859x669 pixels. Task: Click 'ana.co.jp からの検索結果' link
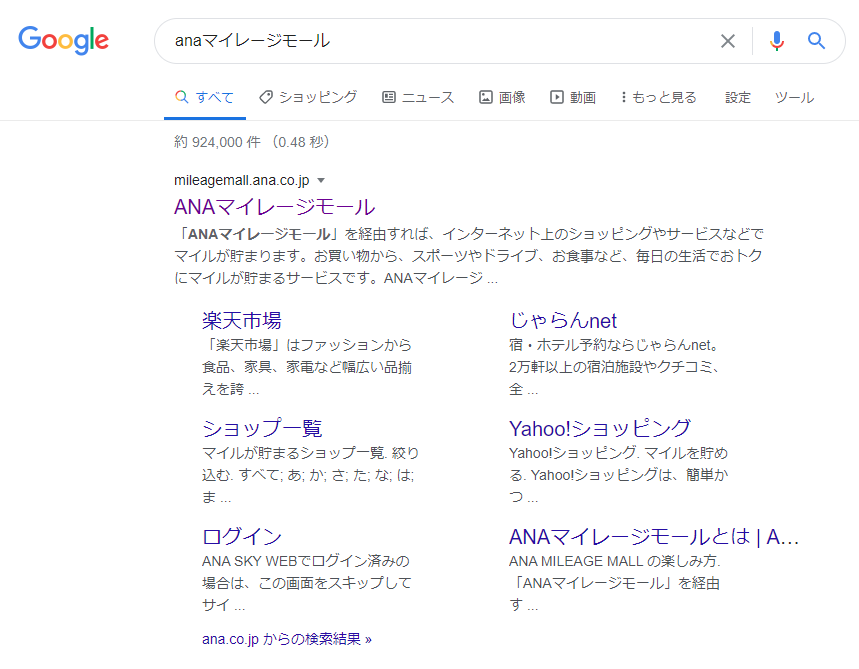(286, 638)
